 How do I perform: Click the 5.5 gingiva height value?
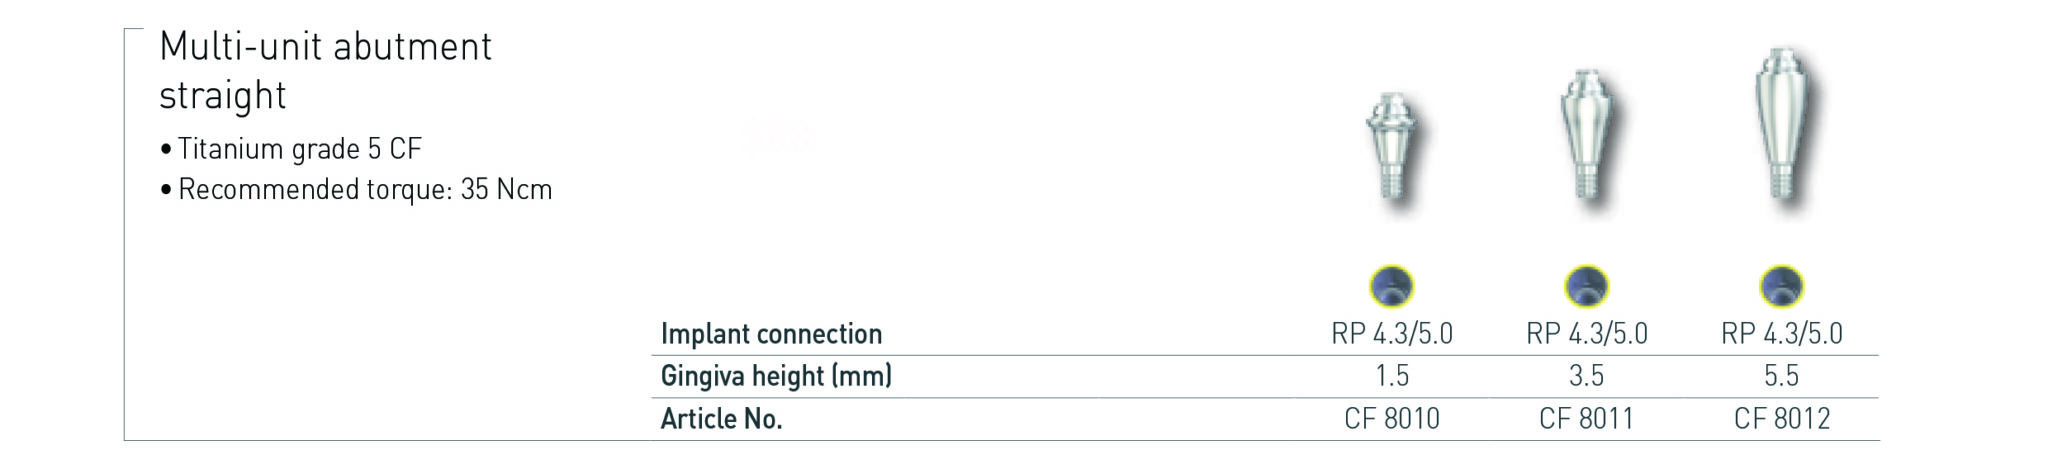[1781, 376]
